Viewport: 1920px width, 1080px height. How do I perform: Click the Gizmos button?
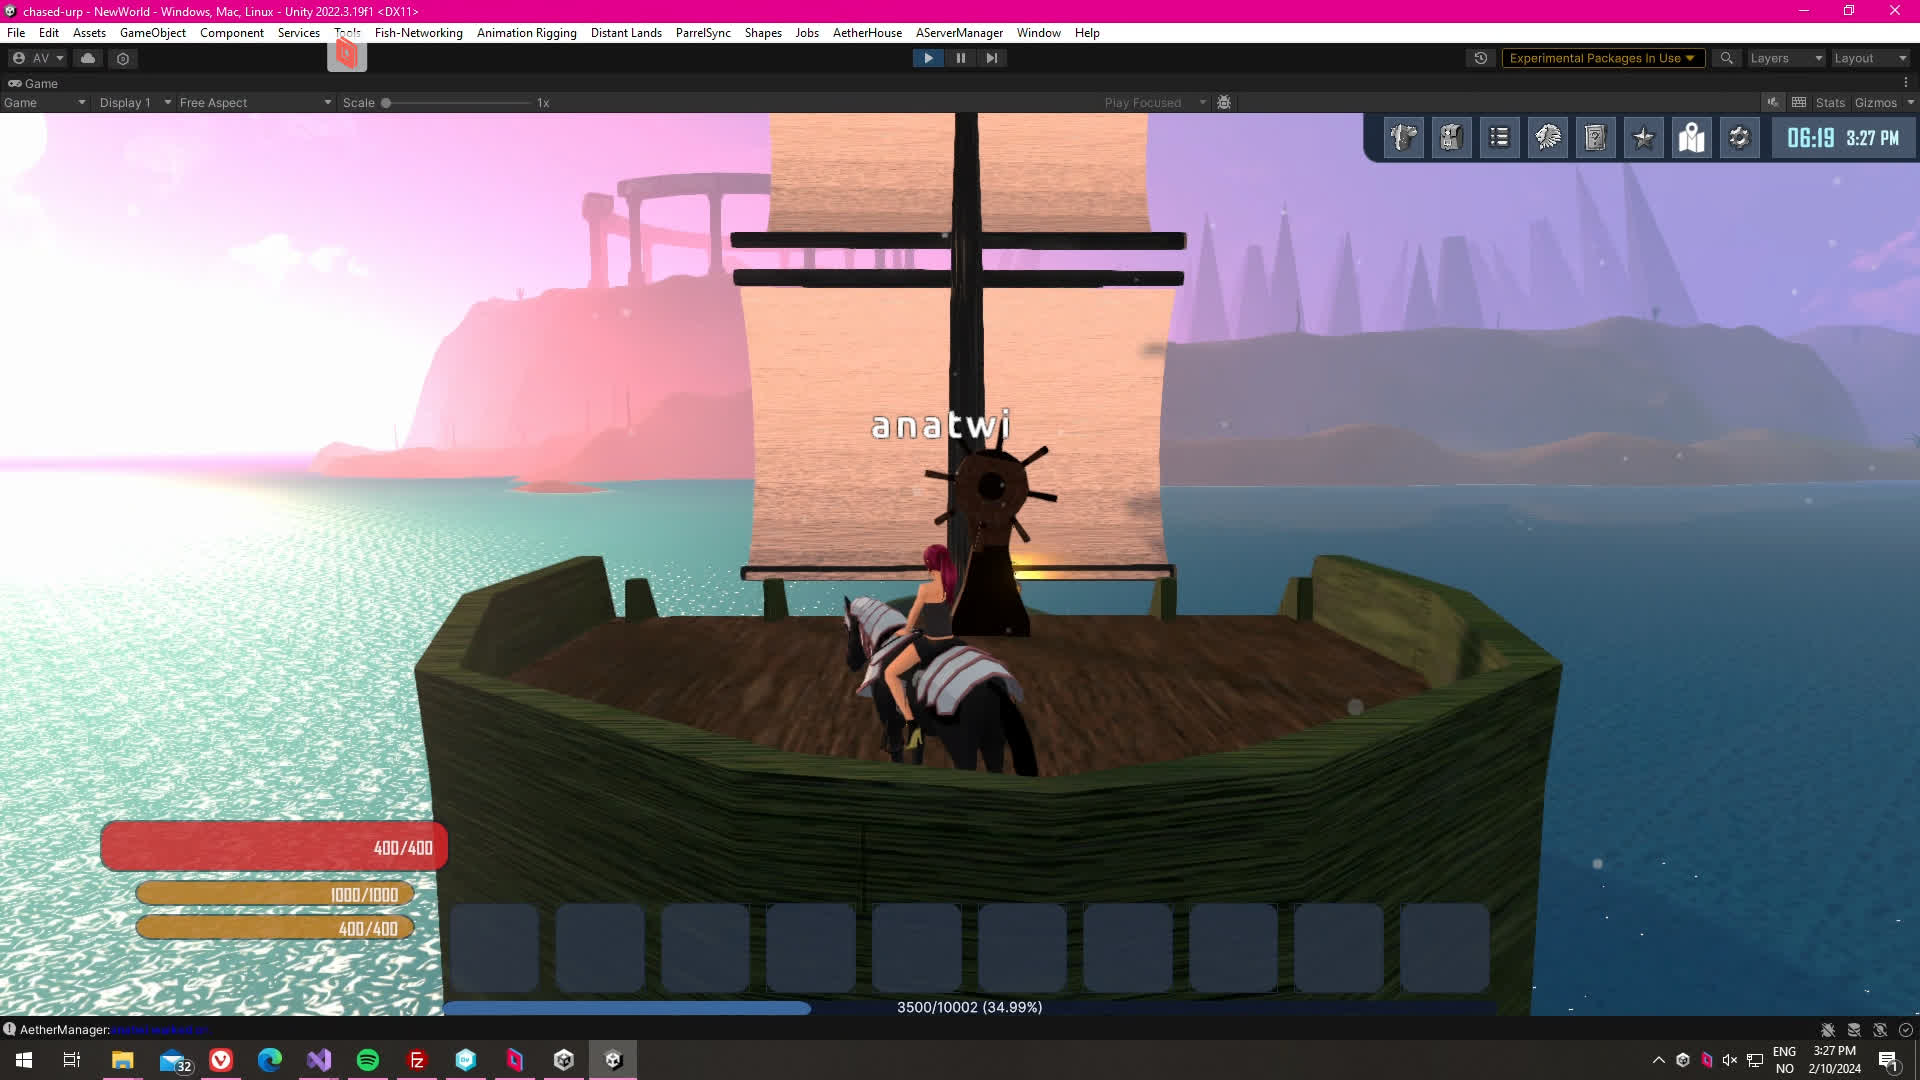[1875, 103]
